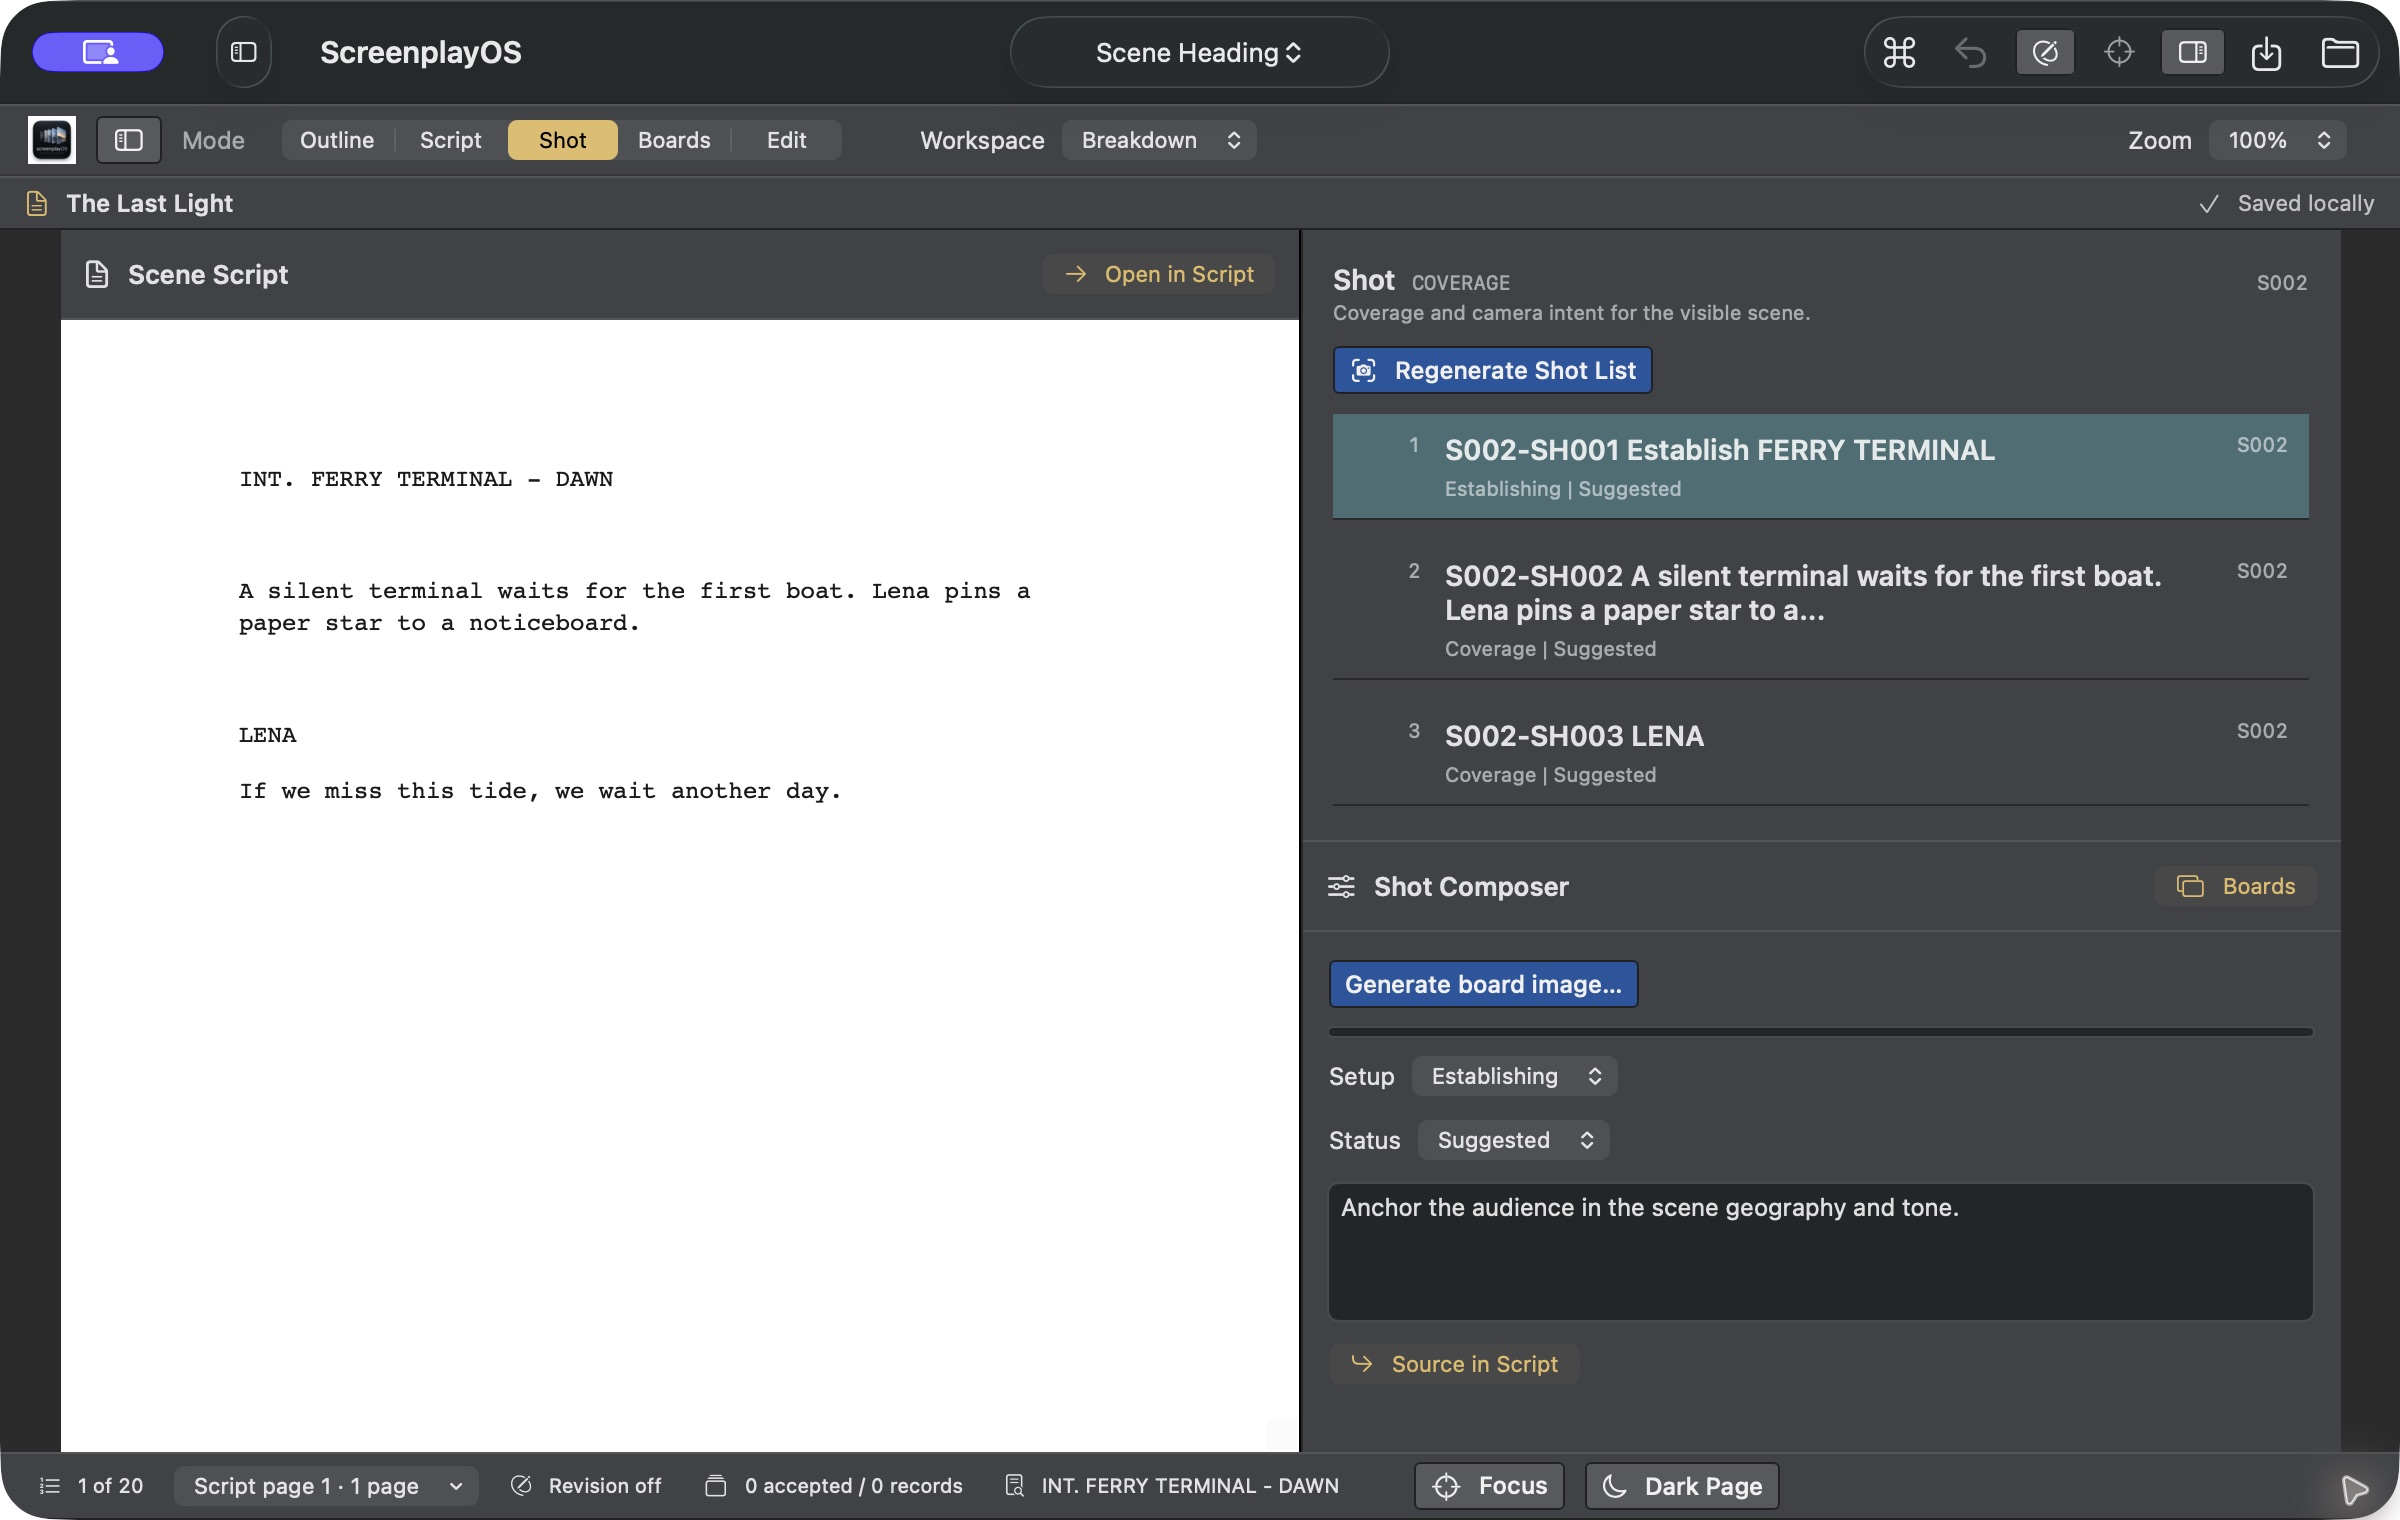
Task: Toggle the right inspector panel icon
Action: tap(2192, 52)
